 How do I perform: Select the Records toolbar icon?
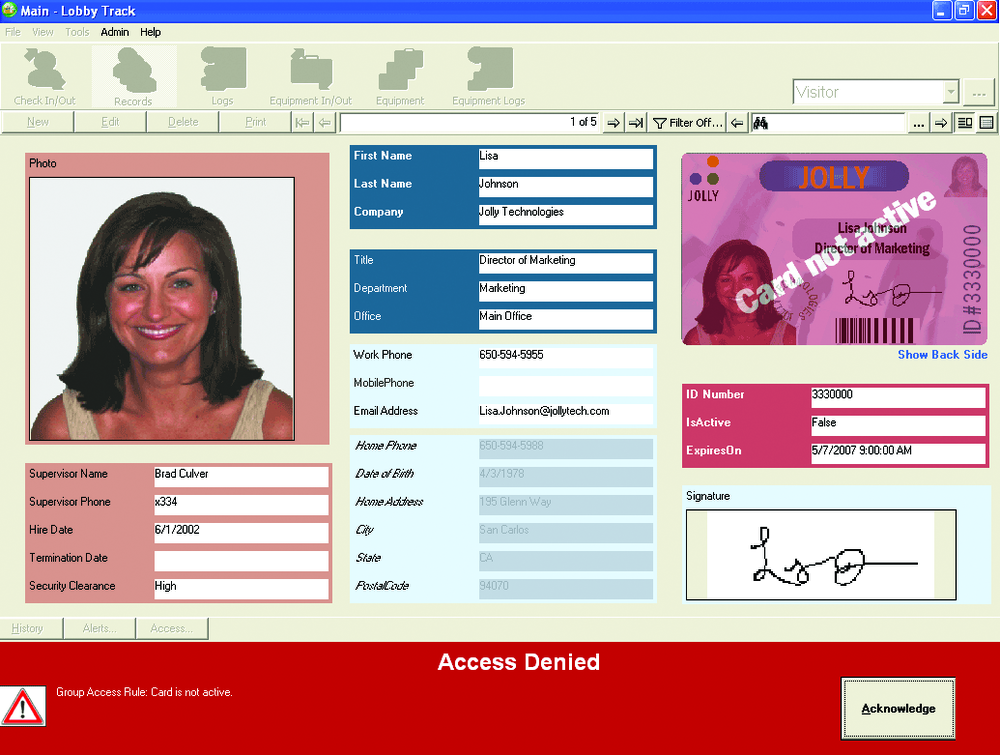(x=133, y=77)
